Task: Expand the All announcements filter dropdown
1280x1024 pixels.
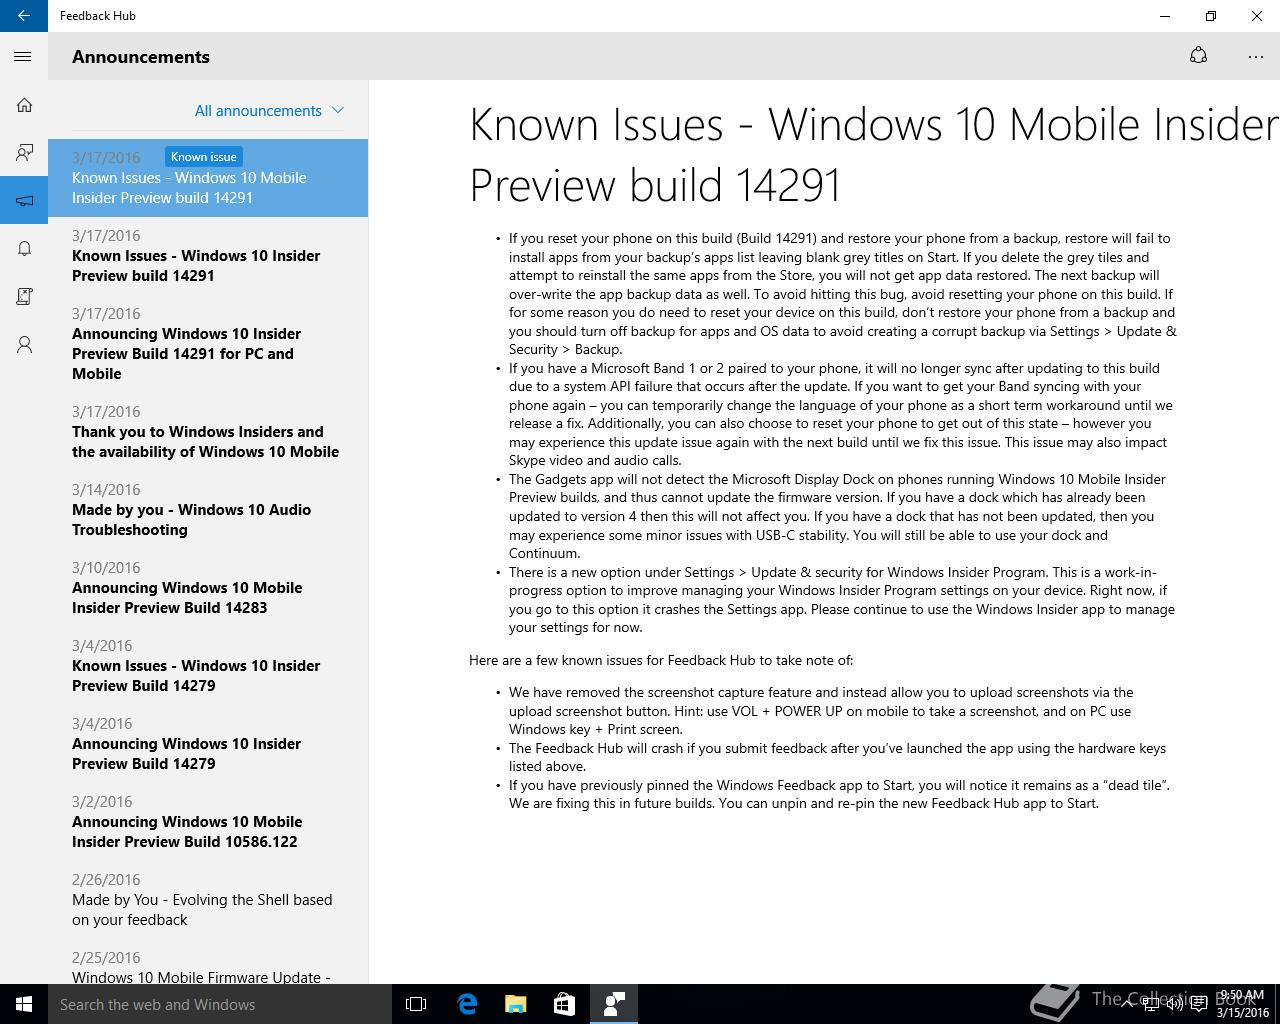Action: coord(269,111)
